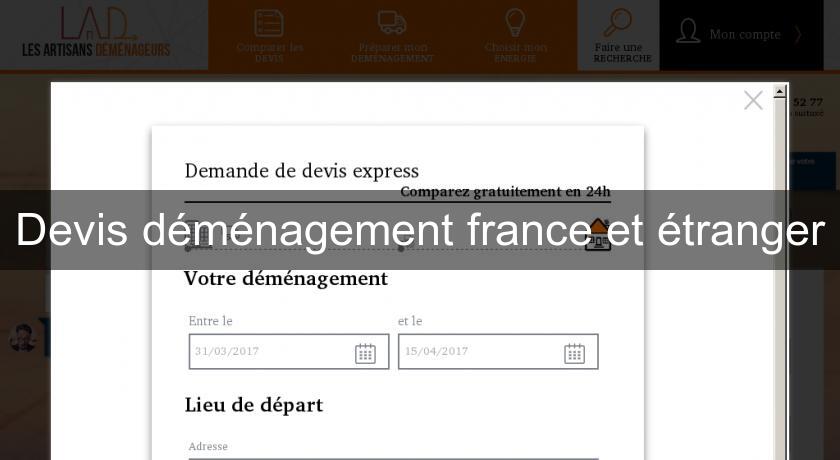Click the moving truck icon

click(x=392, y=22)
